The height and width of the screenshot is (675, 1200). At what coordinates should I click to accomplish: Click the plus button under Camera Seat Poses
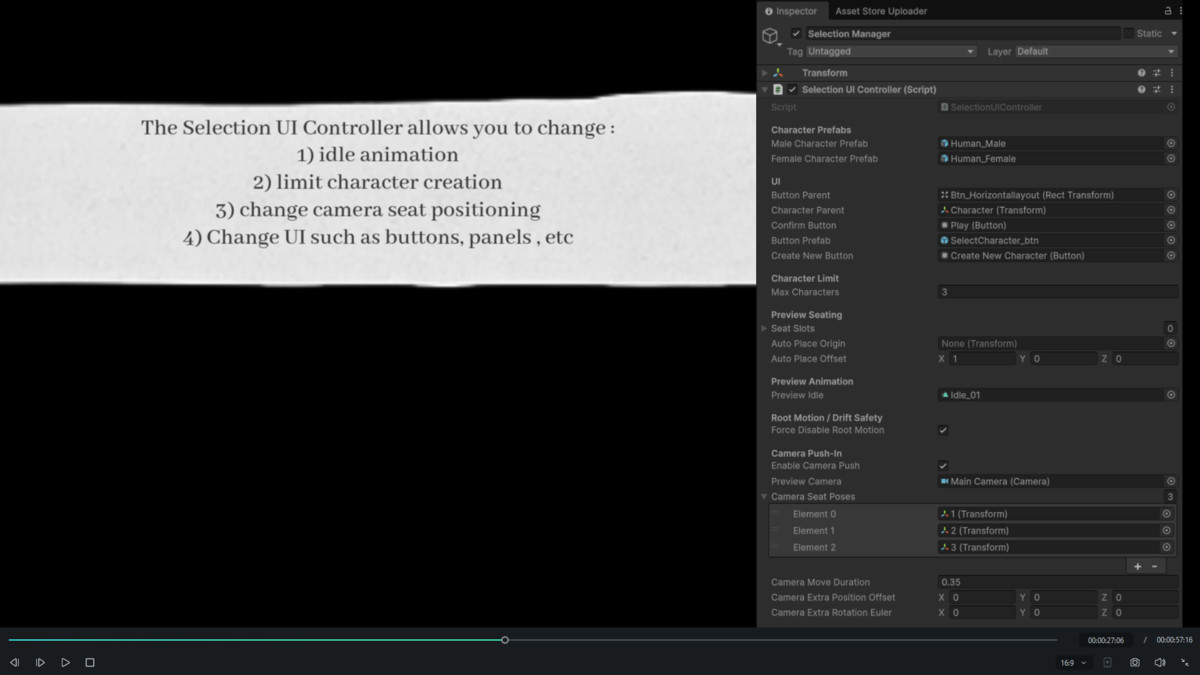(1136, 565)
